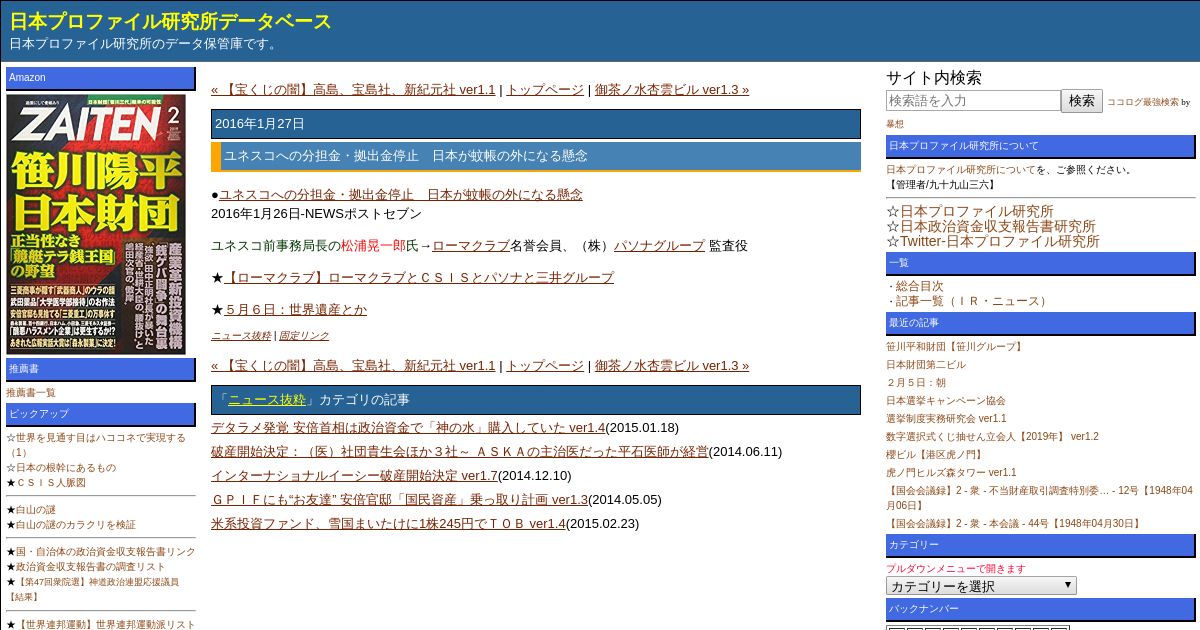Open recent post 櫻ビル【港区虎ノ門】
Screen dimensions: 1200x630
pos(935,454)
